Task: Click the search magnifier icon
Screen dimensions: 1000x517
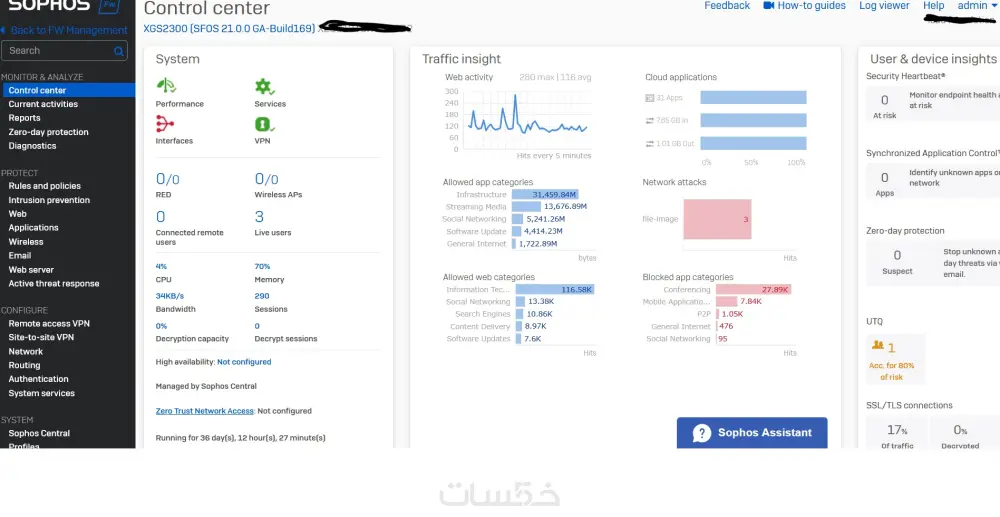Action: [x=119, y=51]
